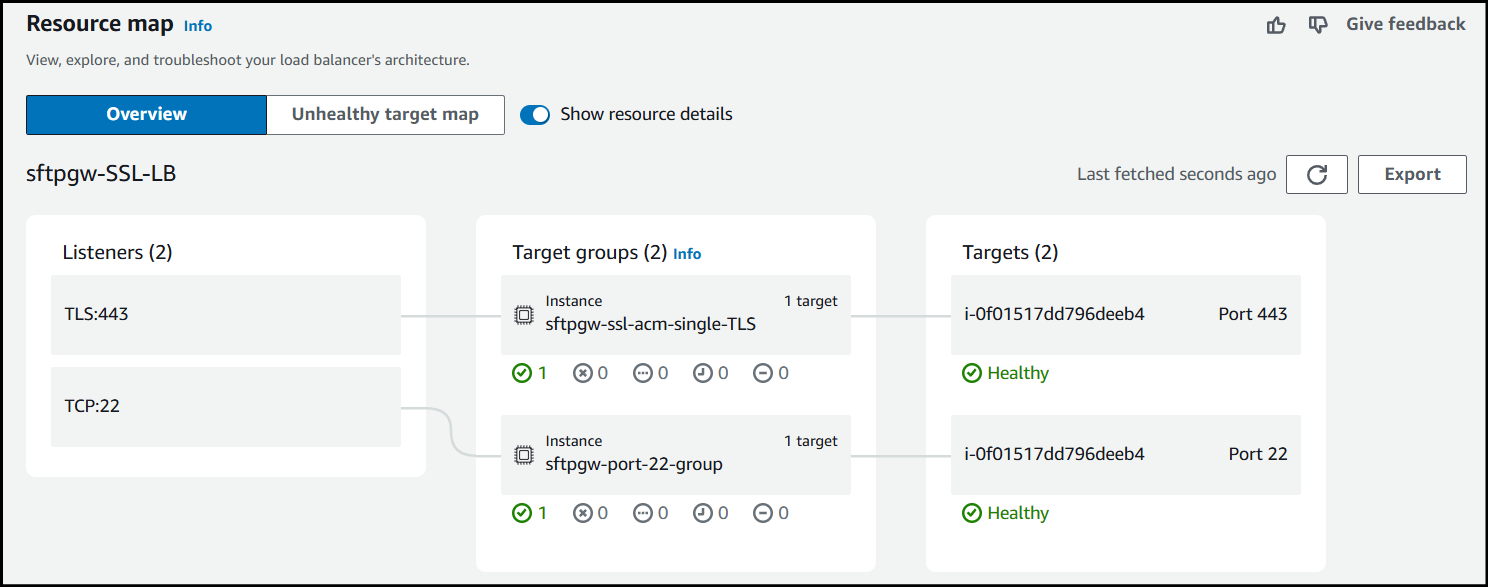Screen dimensions: 1488x587
Task: Open Info link beside Resource map title
Action: pyautogui.click(x=198, y=26)
